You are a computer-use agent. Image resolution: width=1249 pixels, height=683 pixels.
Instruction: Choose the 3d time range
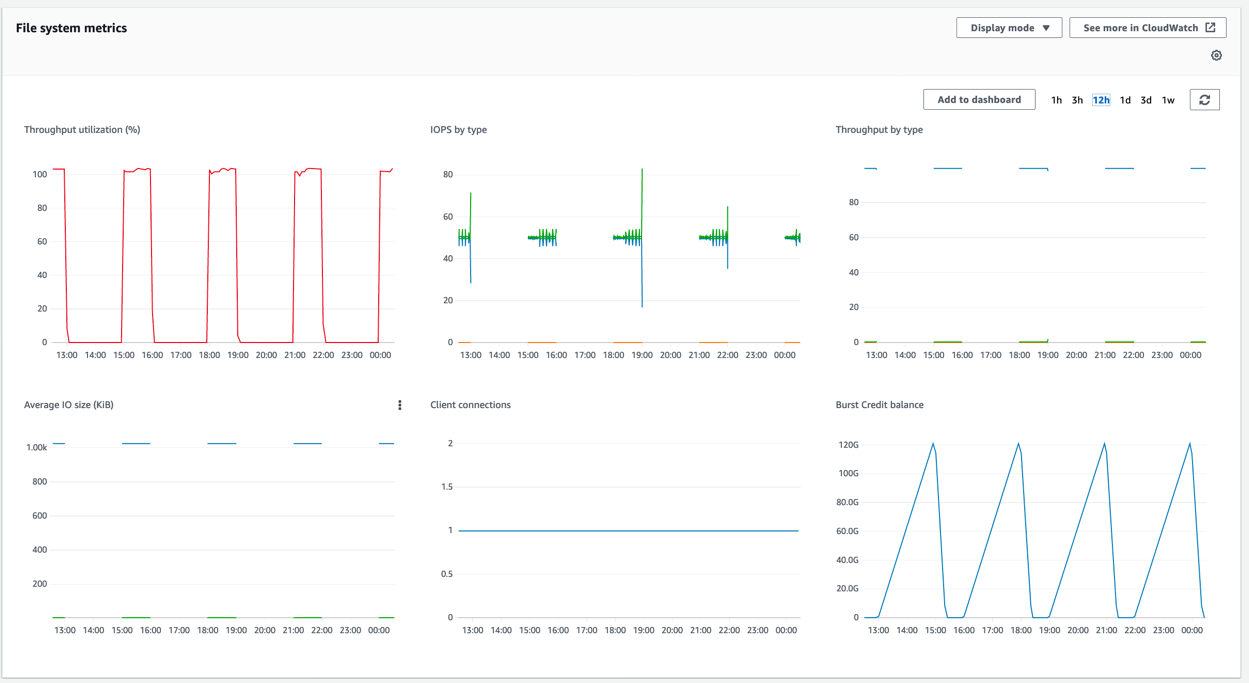[x=1146, y=99]
